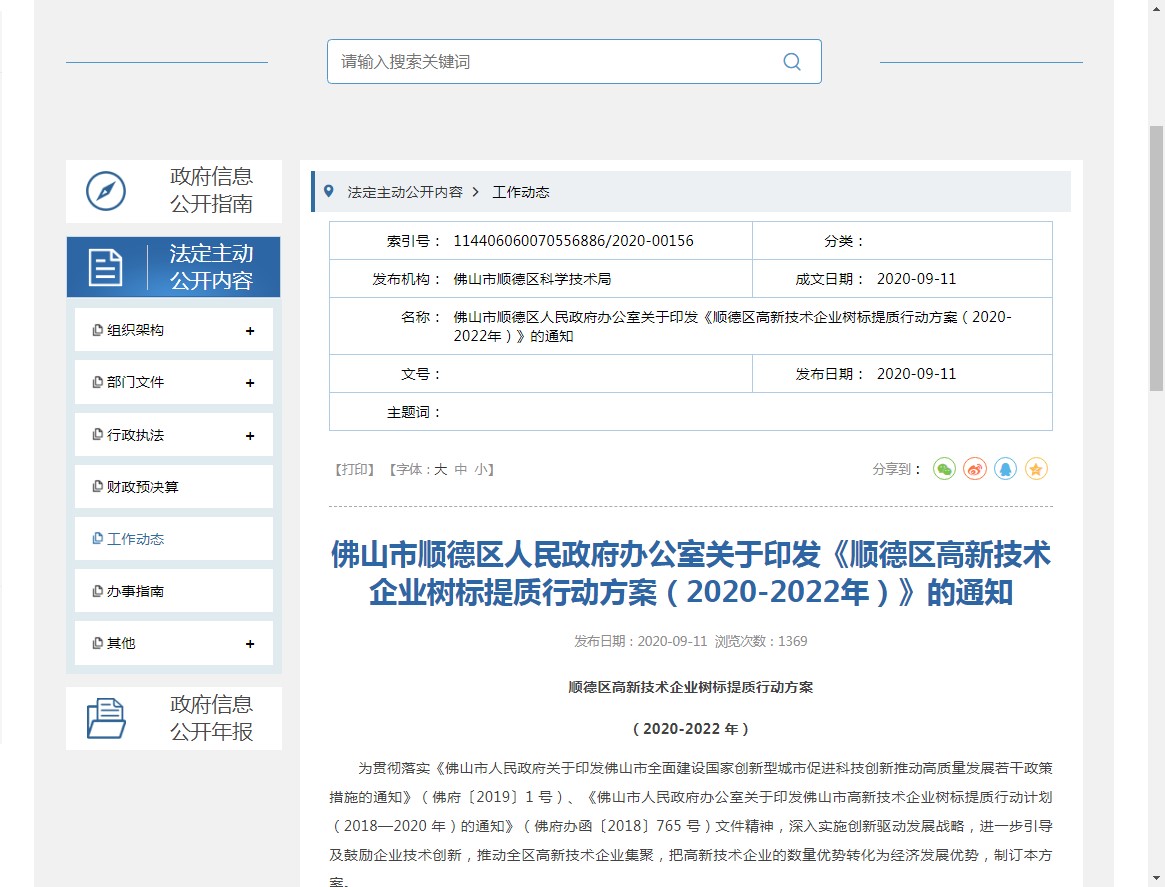The width and height of the screenshot is (1165, 887).
Task: Click the location pin in breadcrumb bar
Action: (x=328, y=192)
